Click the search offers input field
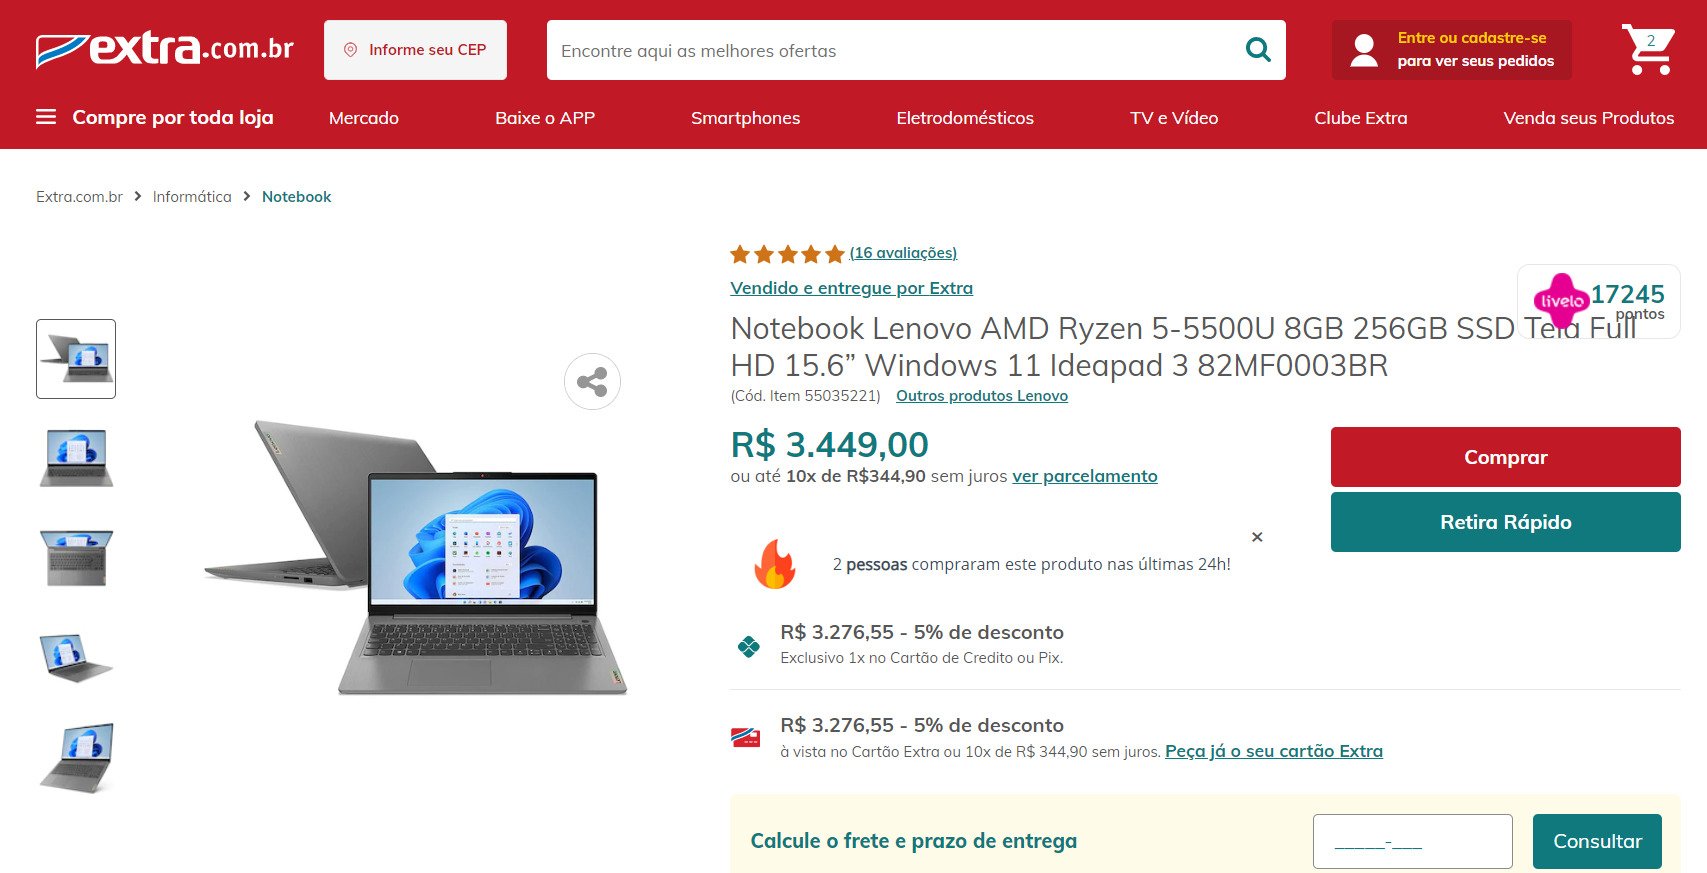 pyautogui.click(x=895, y=50)
